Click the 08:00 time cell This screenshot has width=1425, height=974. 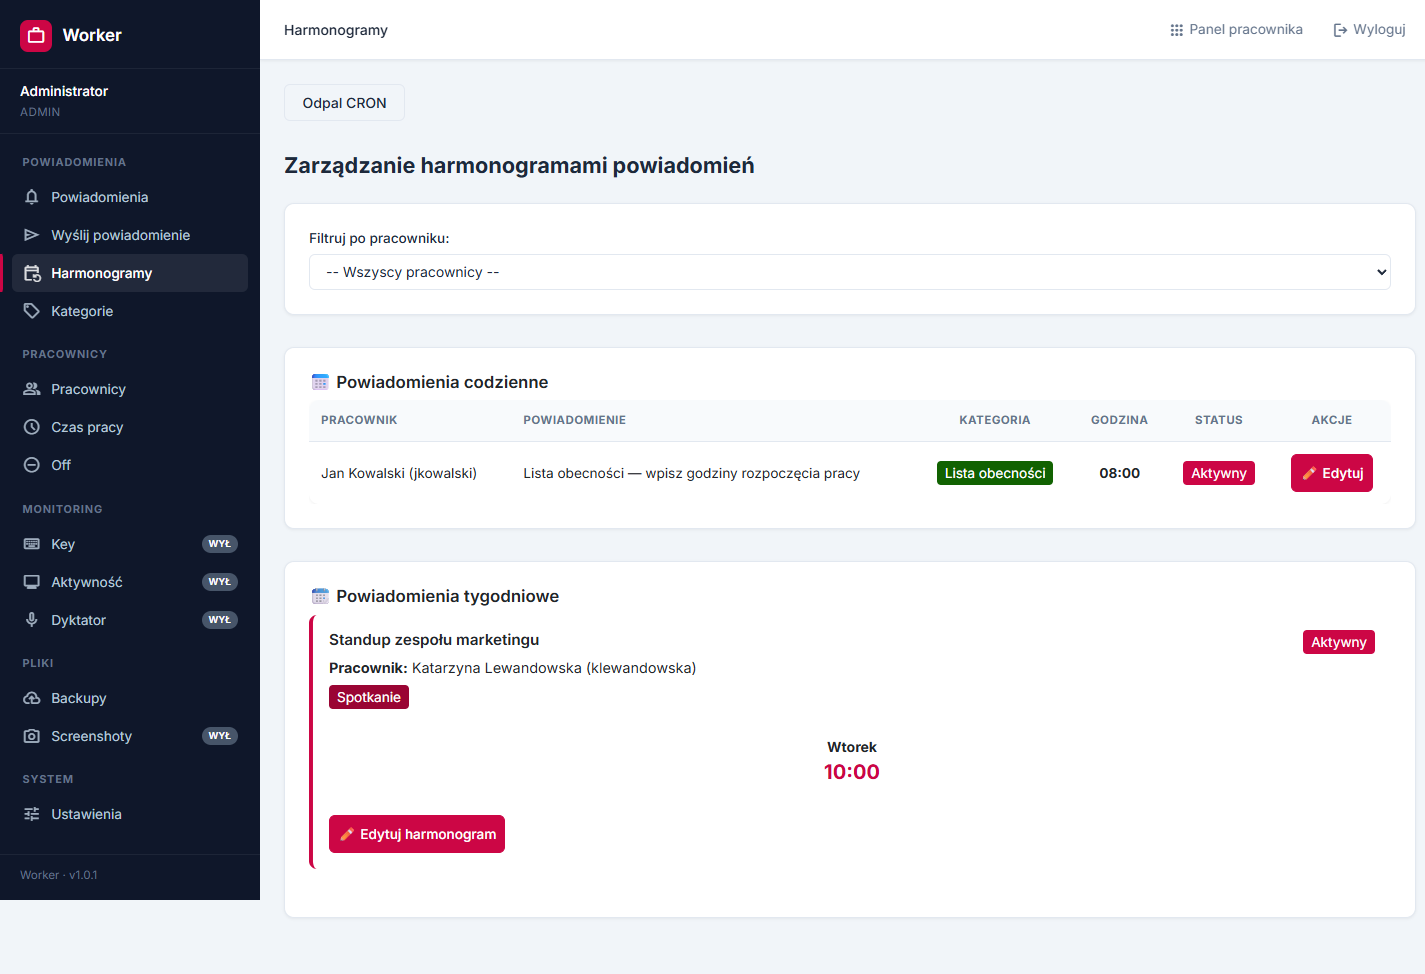(1120, 473)
